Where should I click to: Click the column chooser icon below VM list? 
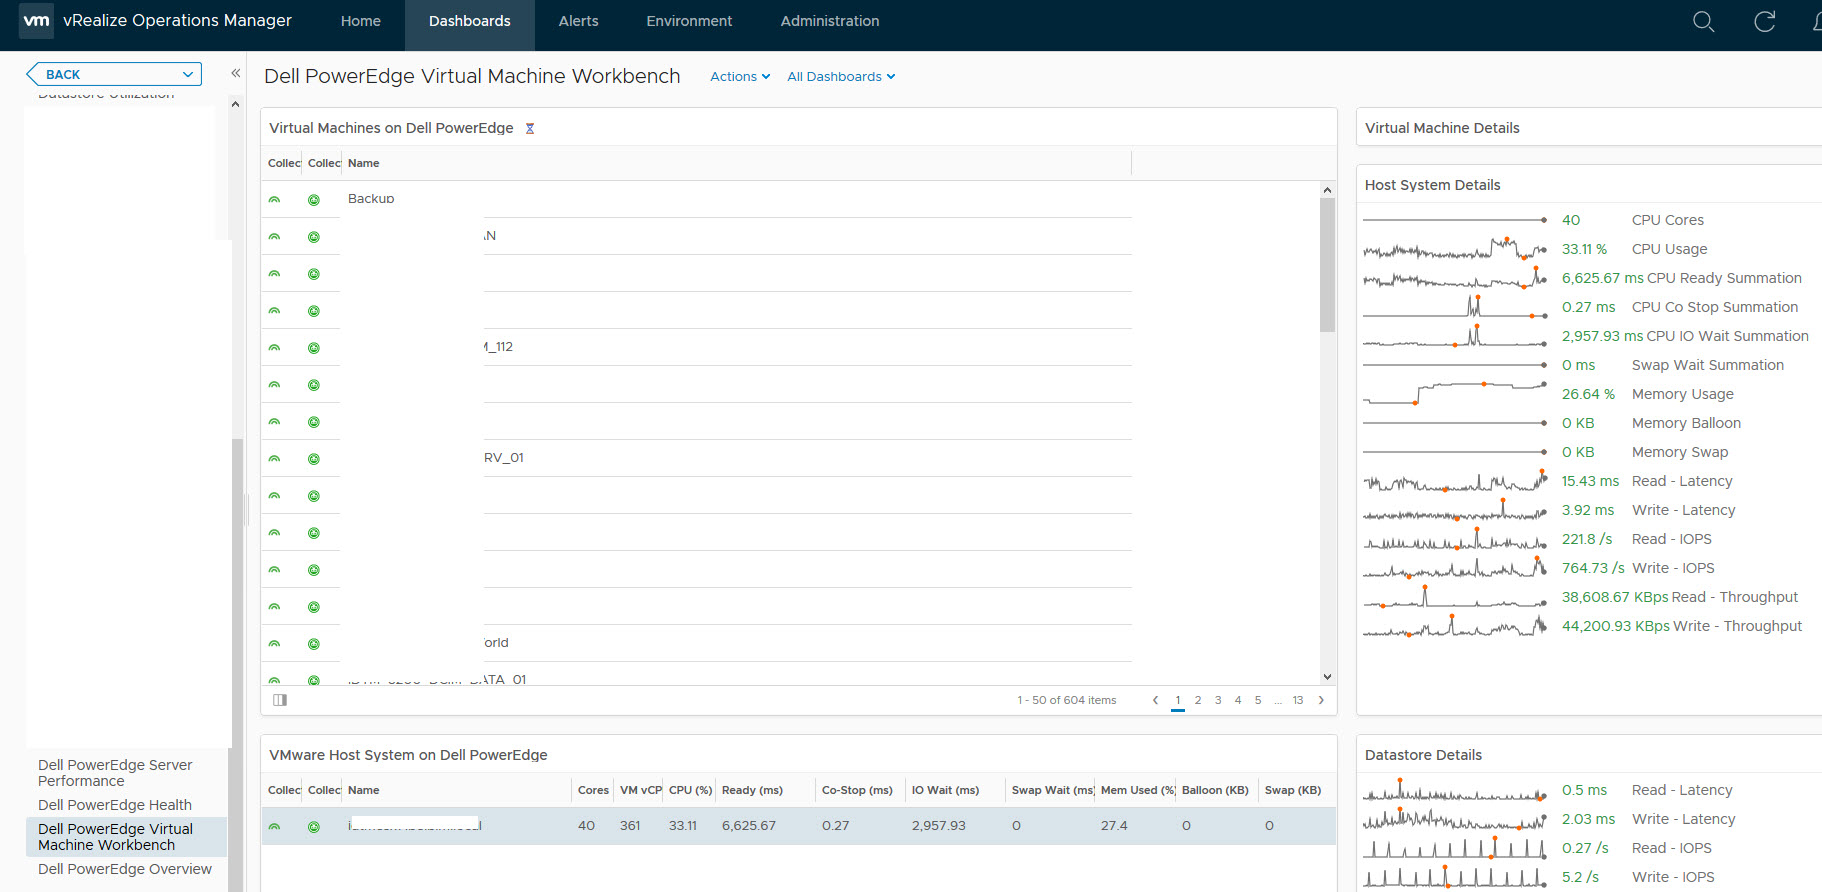(280, 700)
